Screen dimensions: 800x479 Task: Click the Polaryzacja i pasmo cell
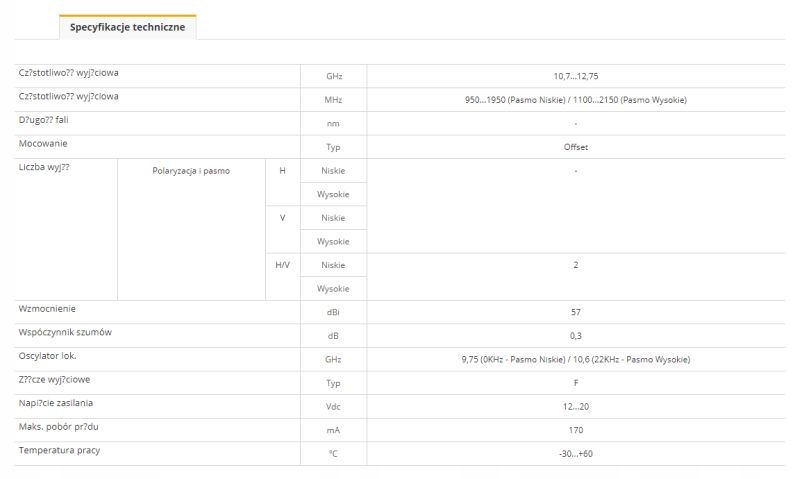(x=191, y=171)
